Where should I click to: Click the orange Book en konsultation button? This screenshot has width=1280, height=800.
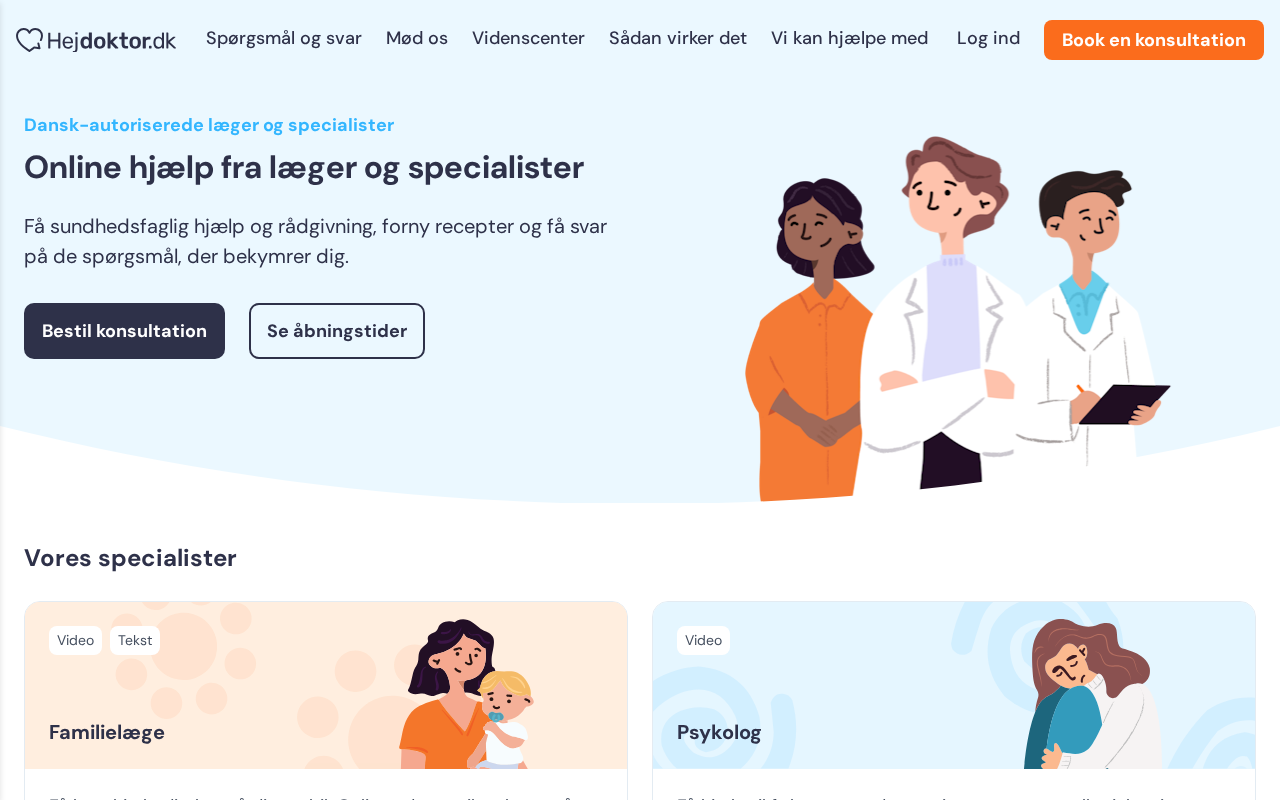1154,40
